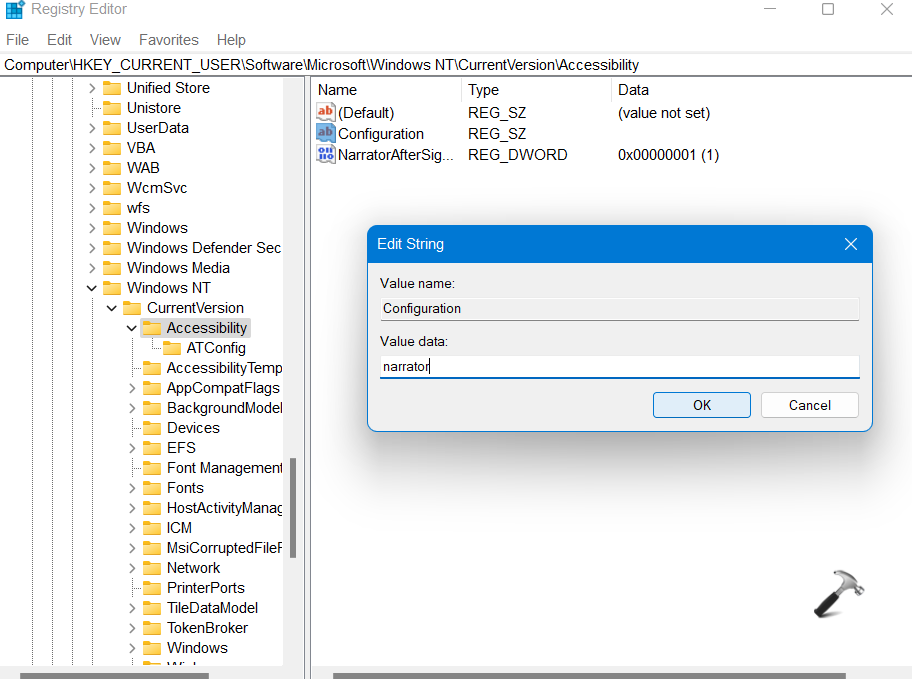This screenshot has width=912, height=679.
Task: Collapse the Accessibility key
Action: click(131, 328)
